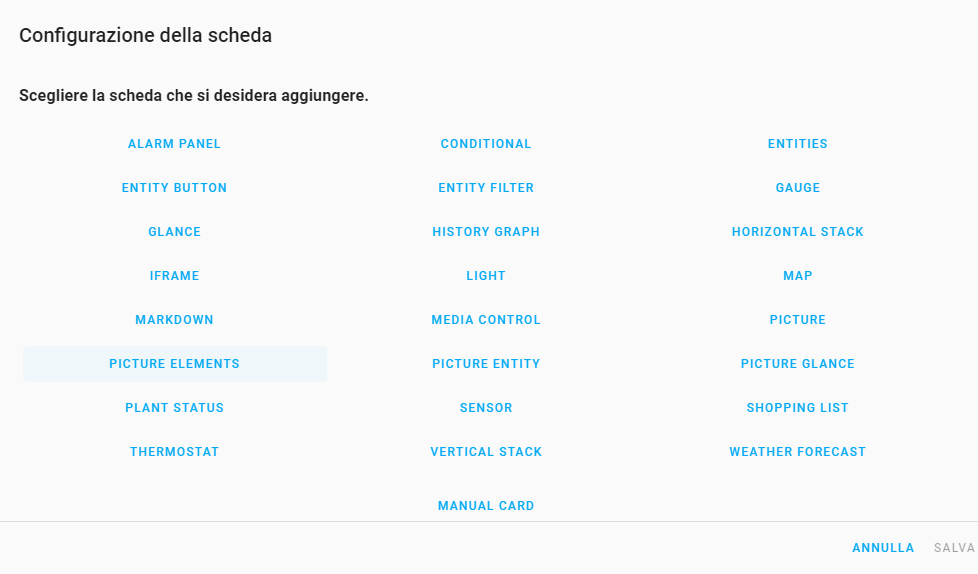Pick the Entity Button card
The height and width of the screenshot is (574, 978).
(x=174, y=188)
